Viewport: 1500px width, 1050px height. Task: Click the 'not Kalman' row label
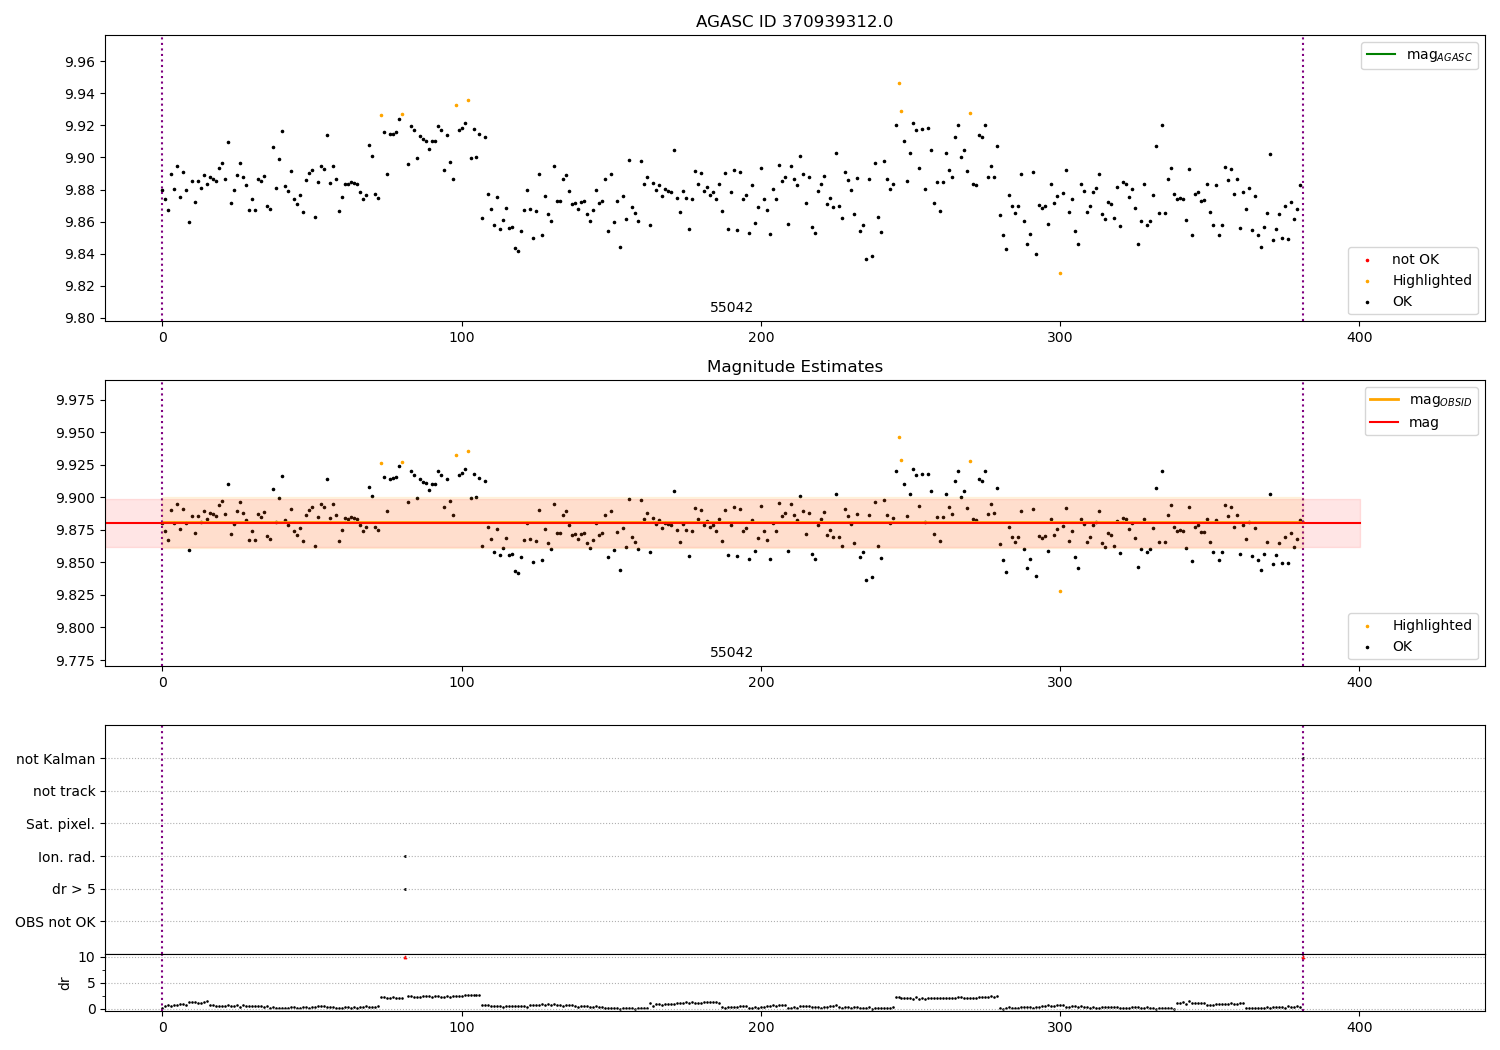coord(56,759)
